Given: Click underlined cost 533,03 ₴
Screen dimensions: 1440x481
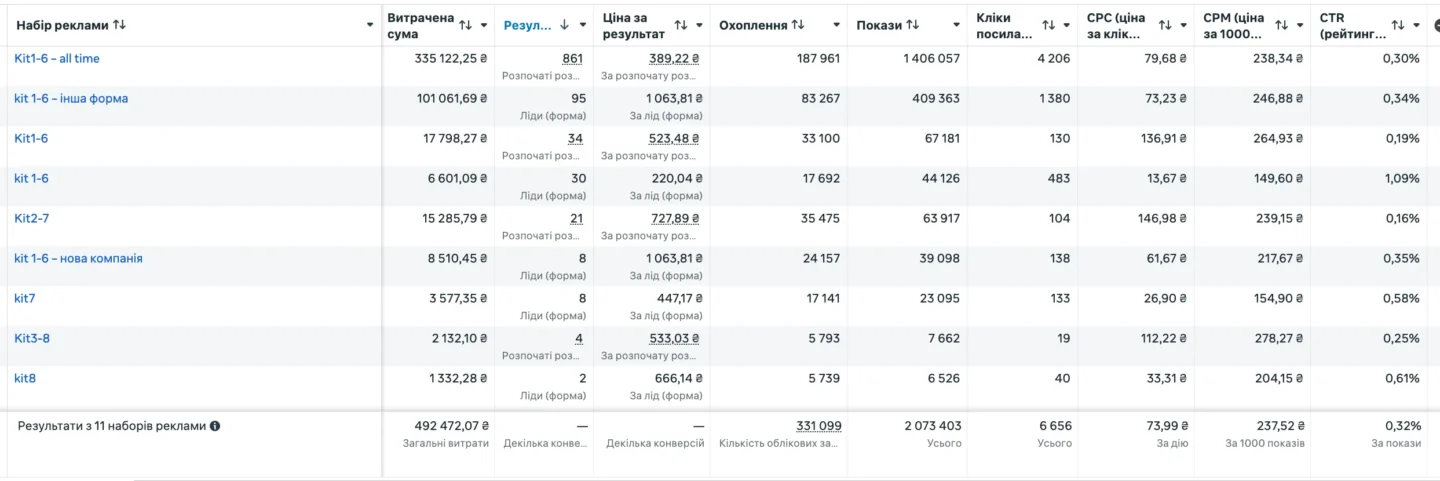Looking at the screenshot, I should (674, 339).
